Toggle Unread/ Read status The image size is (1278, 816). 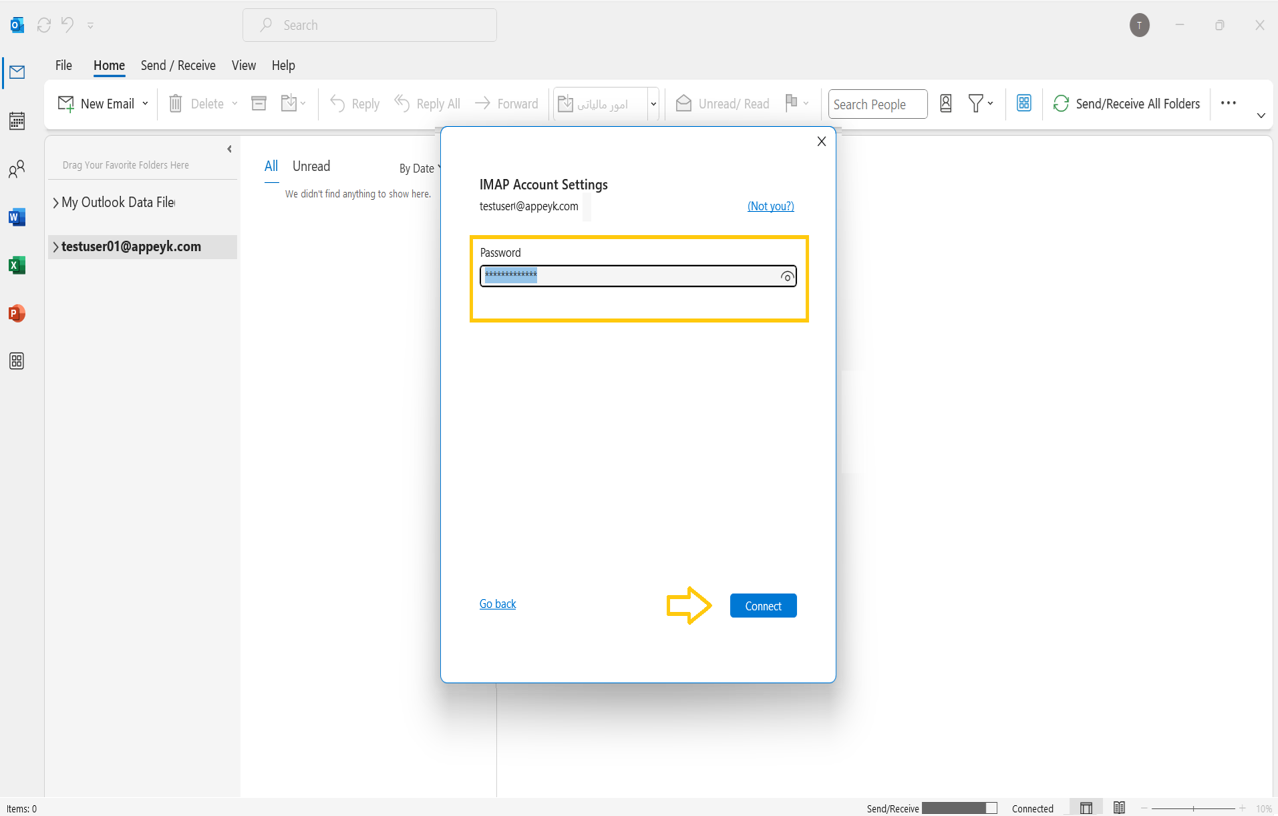(723, 104)
